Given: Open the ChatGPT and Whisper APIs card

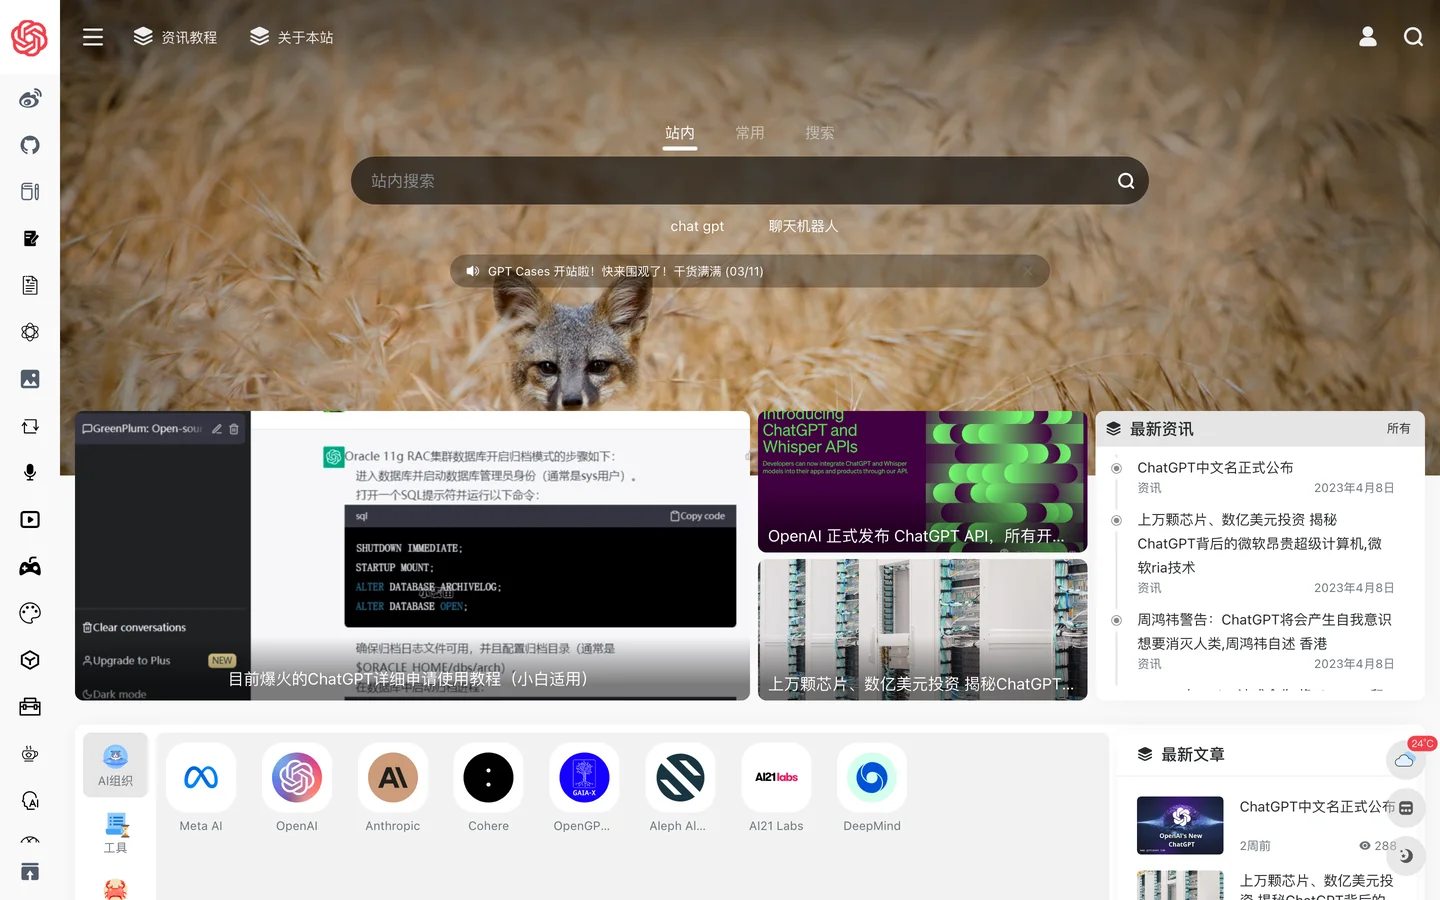Looking at the screenshot, I should coord(922,481).
